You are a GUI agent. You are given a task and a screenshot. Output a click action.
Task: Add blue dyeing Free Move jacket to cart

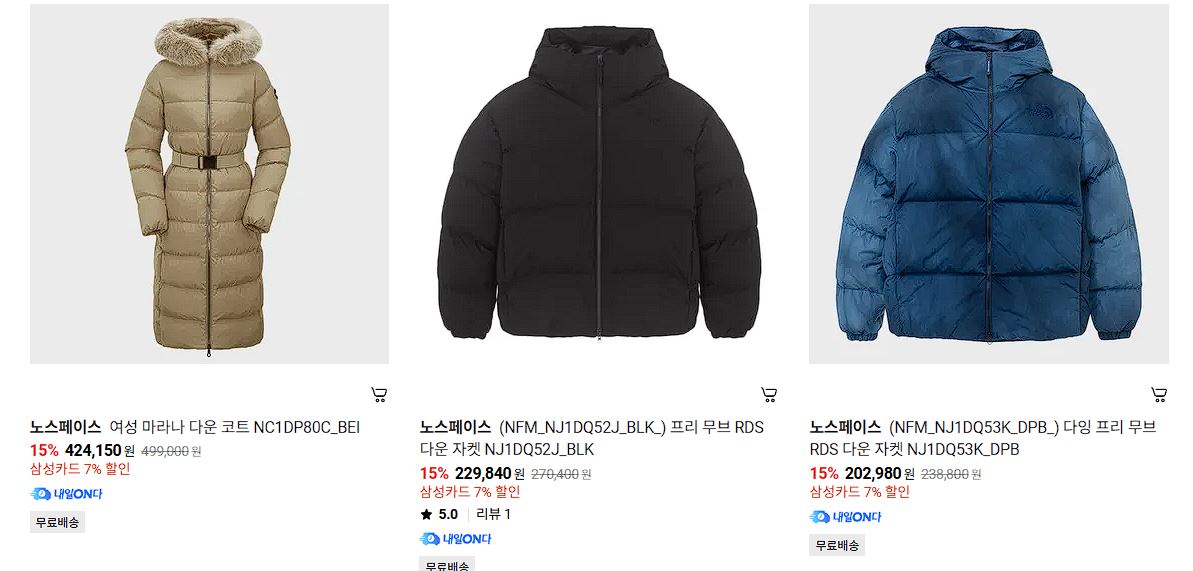(x=1159, y=394)
